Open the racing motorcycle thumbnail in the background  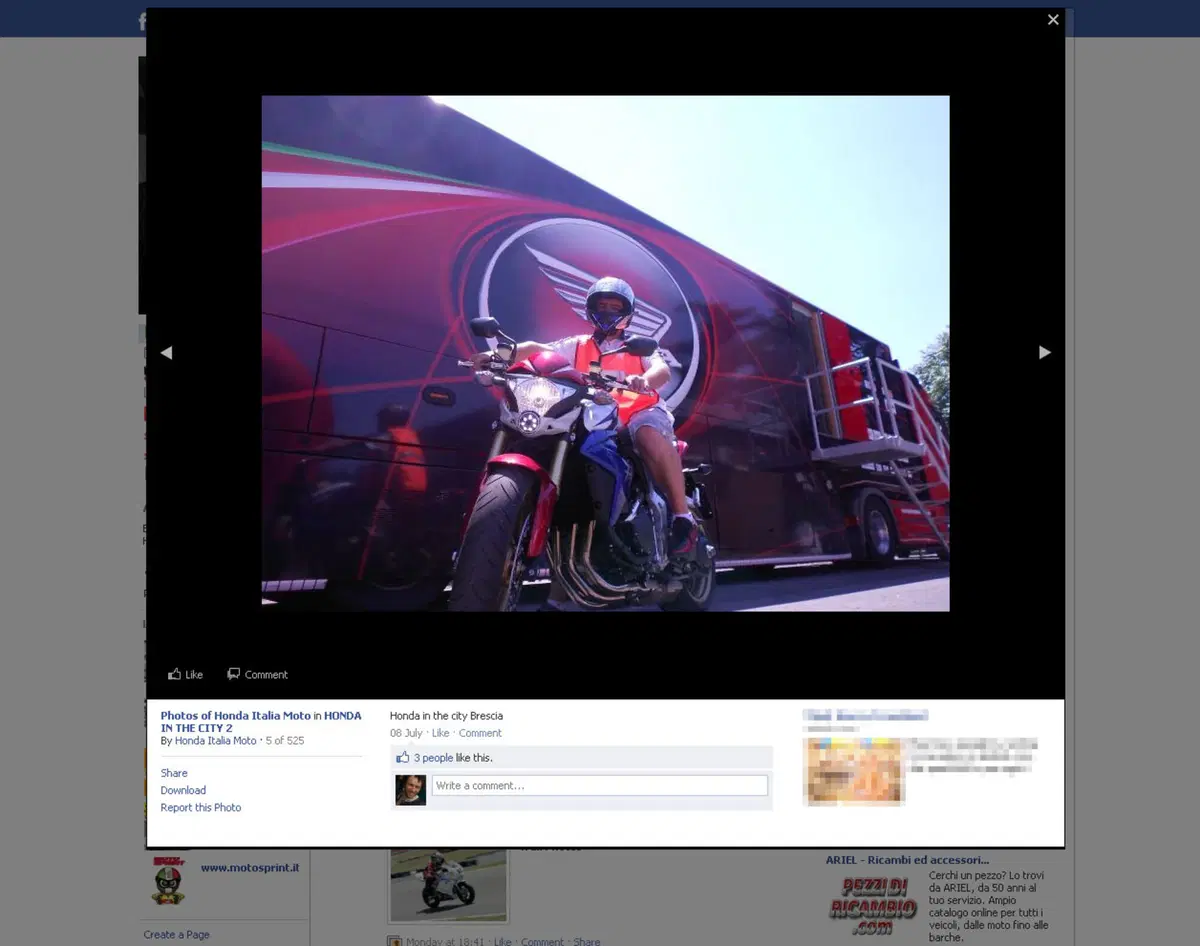point(448,885)
